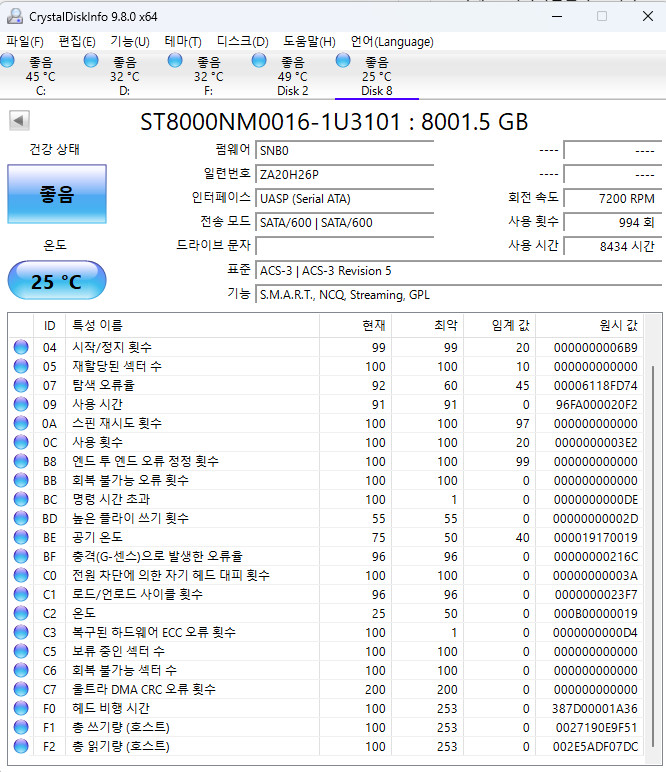
Task: Click the CrystalDiskInfo app icon in title bar
Action: [x=15, y=16]
